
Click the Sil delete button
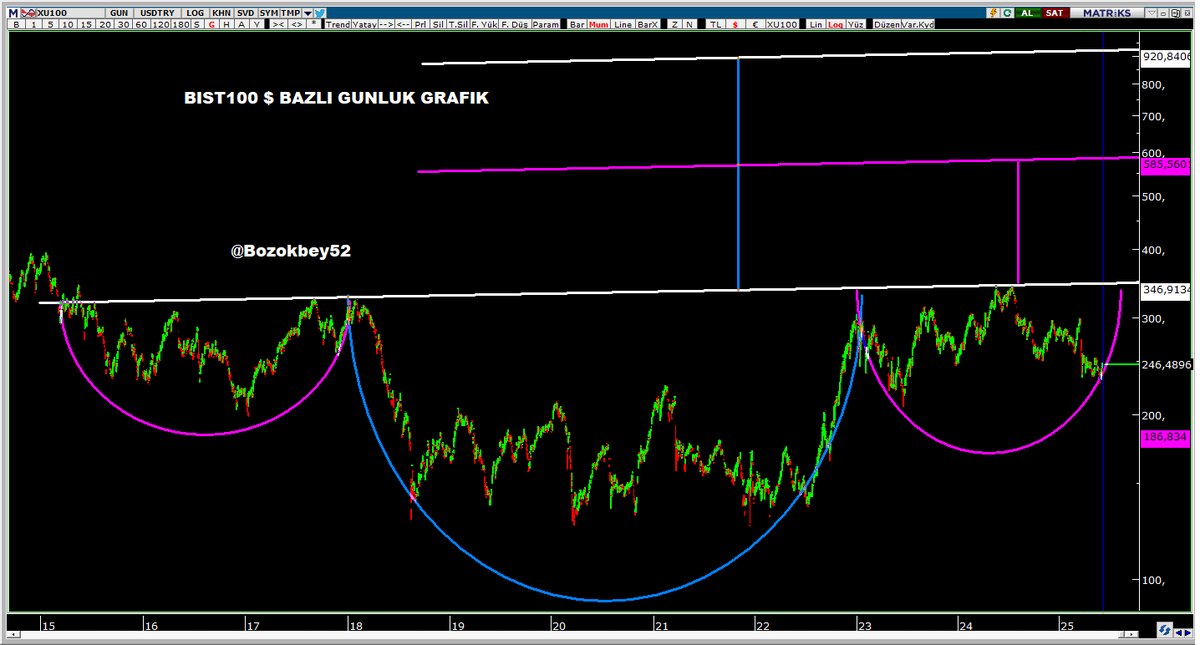click(438, 24)
